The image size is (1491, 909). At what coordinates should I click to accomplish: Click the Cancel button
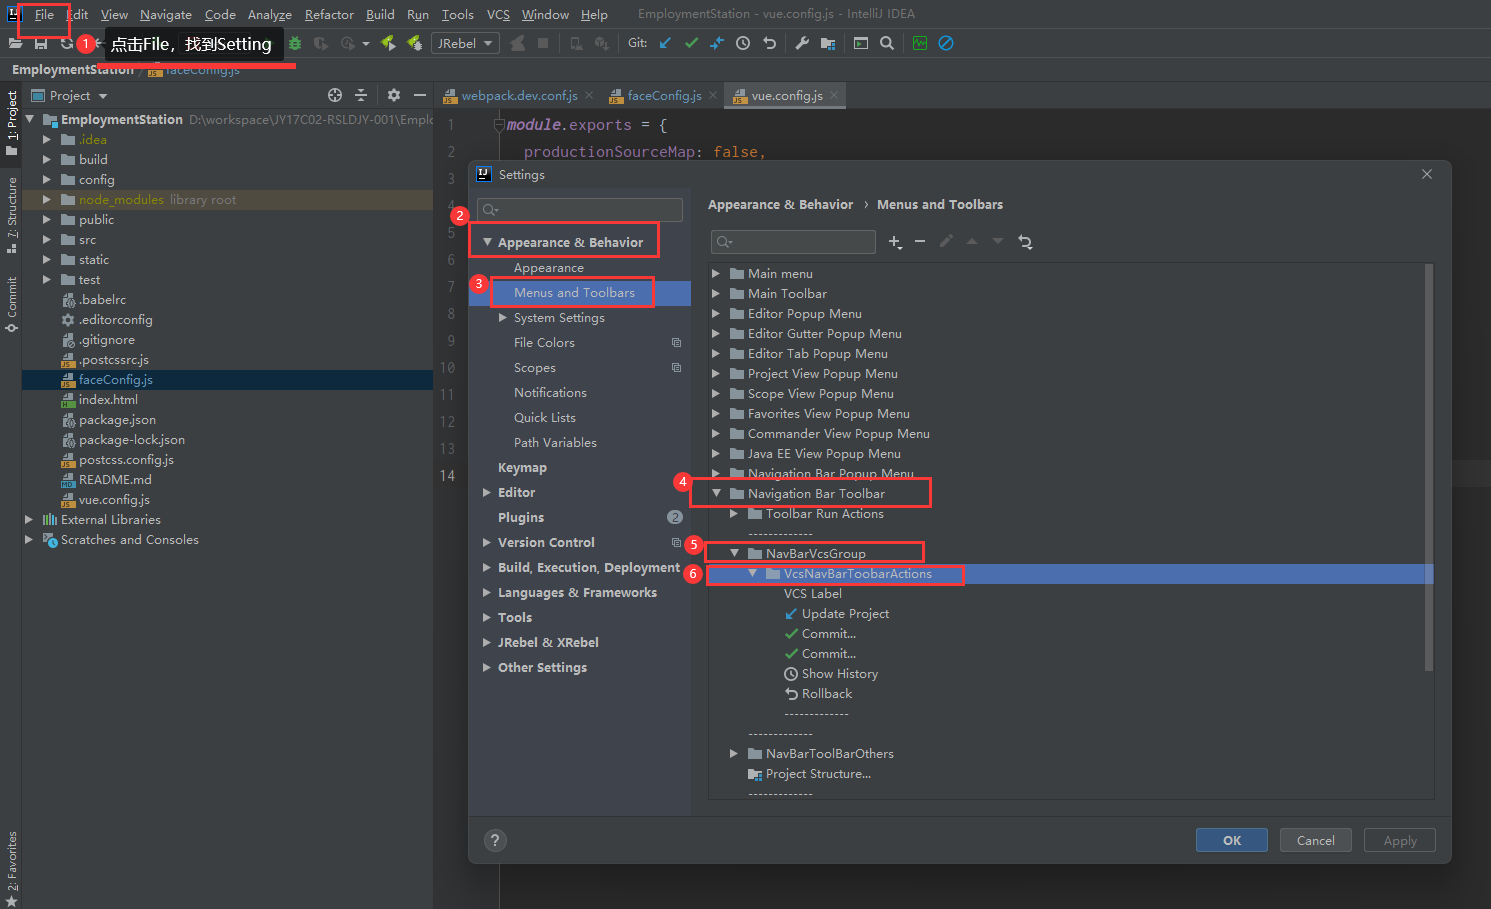[1316, 841]
